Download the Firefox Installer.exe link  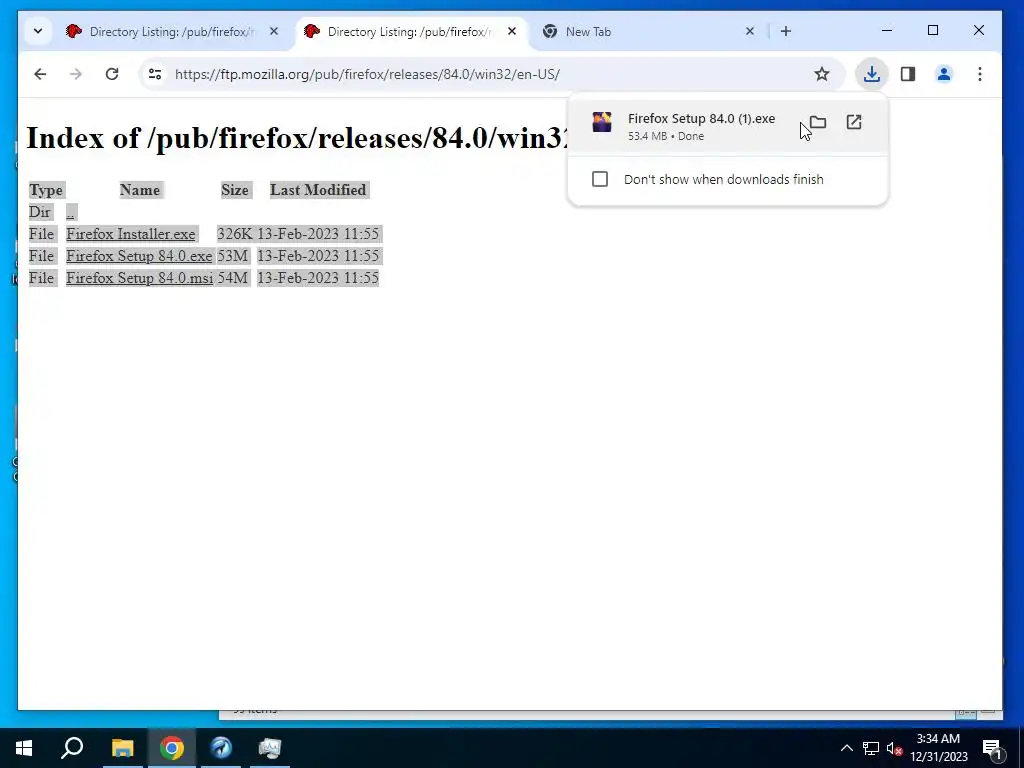131,234
